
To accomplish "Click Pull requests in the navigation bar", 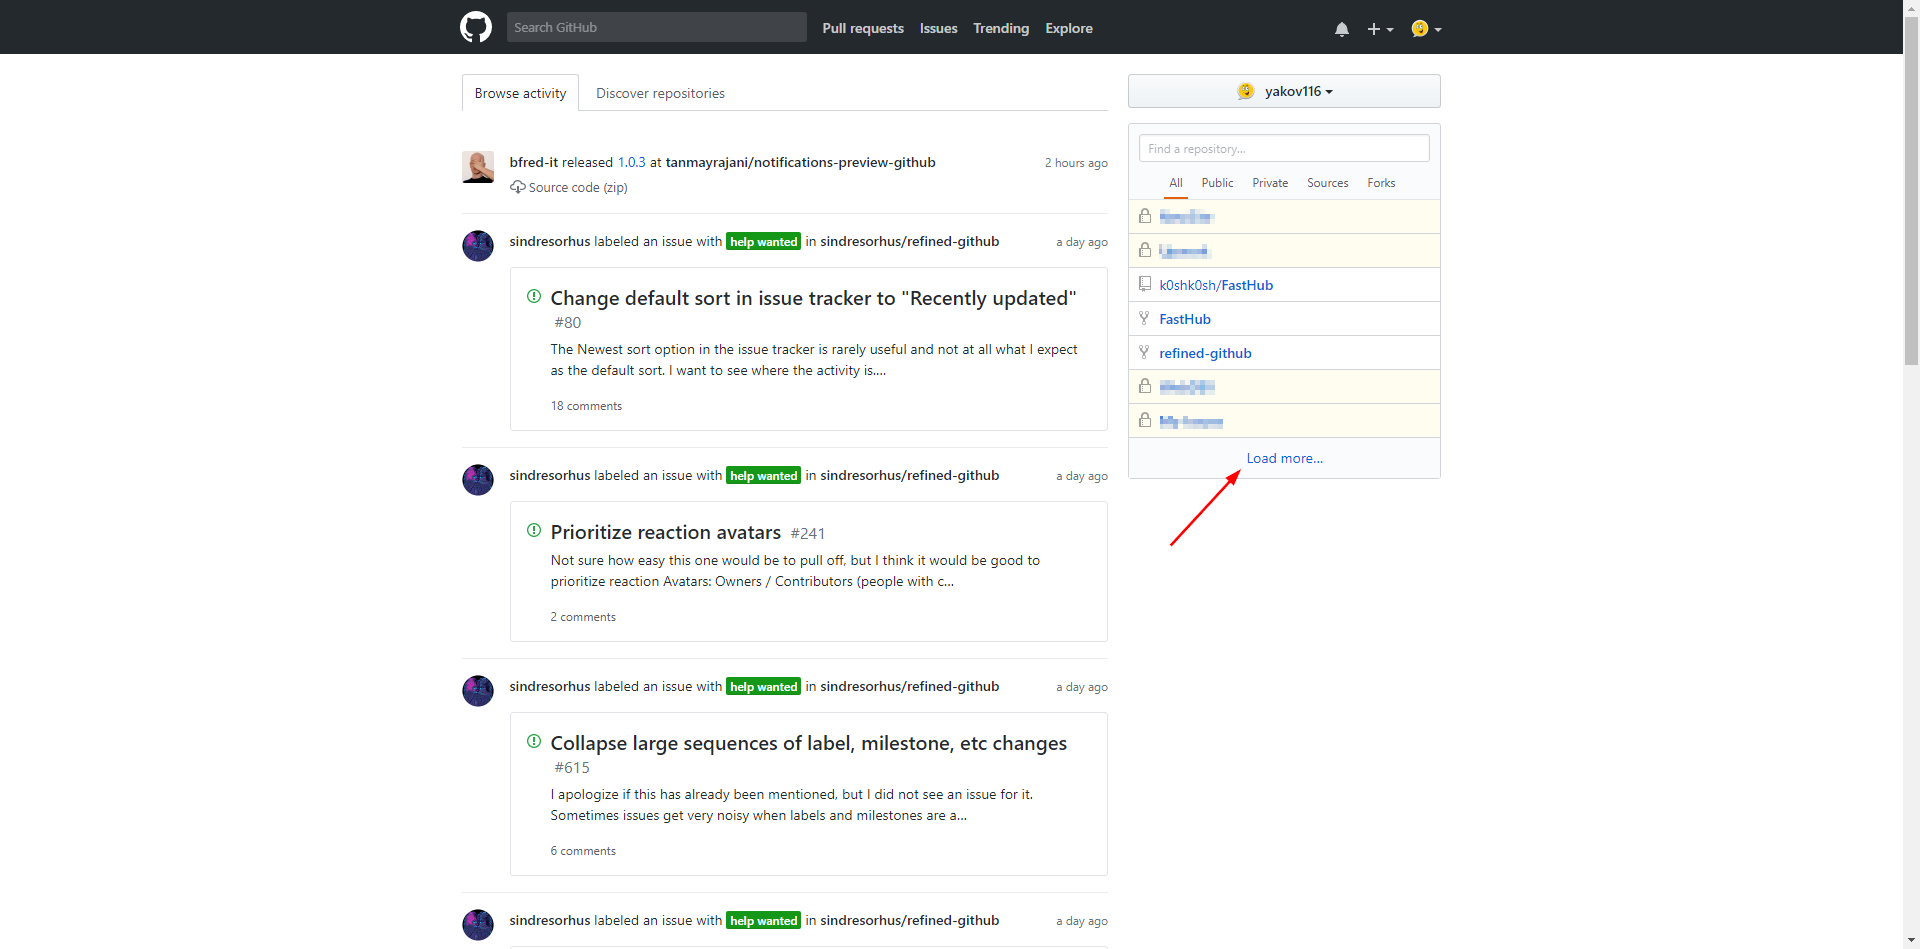I will (862, 28).
